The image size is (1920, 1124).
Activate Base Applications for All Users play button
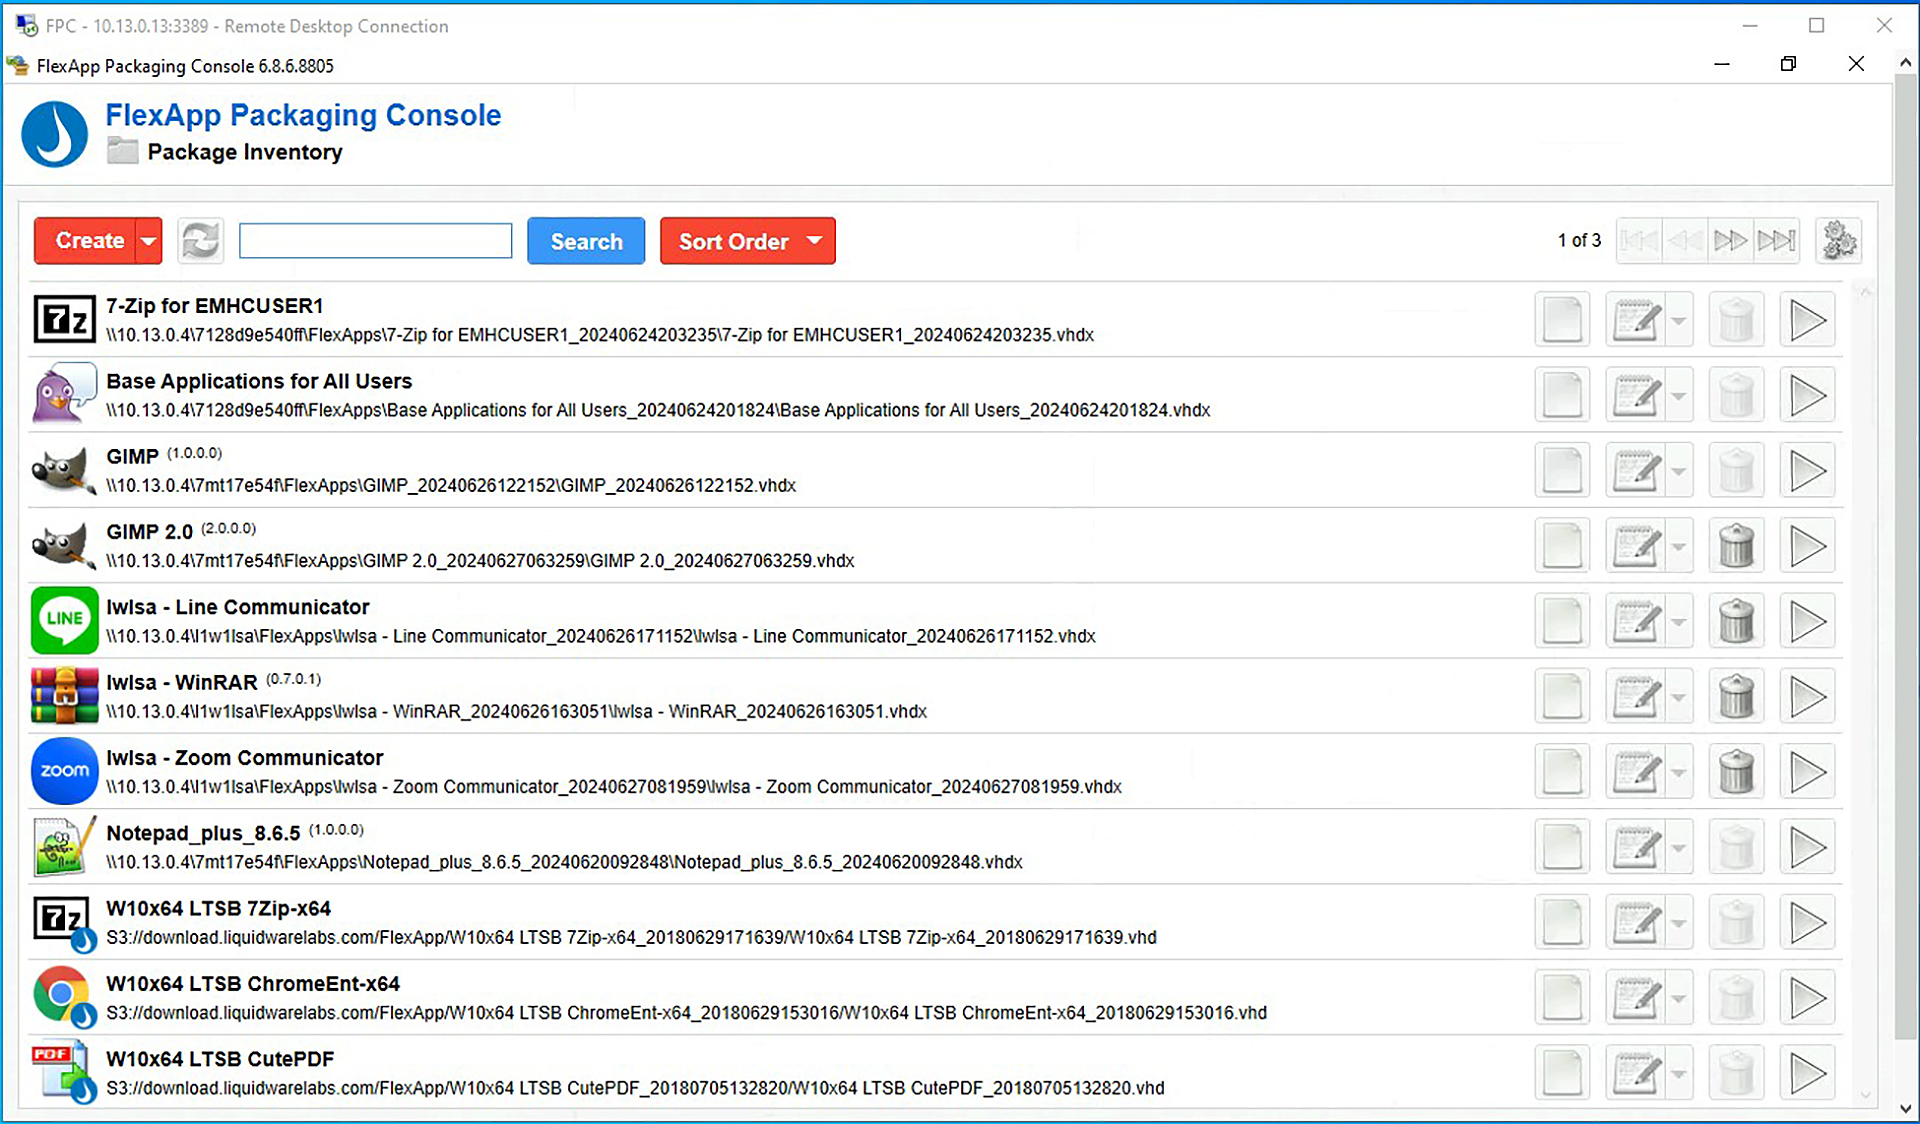[1807, 396]
